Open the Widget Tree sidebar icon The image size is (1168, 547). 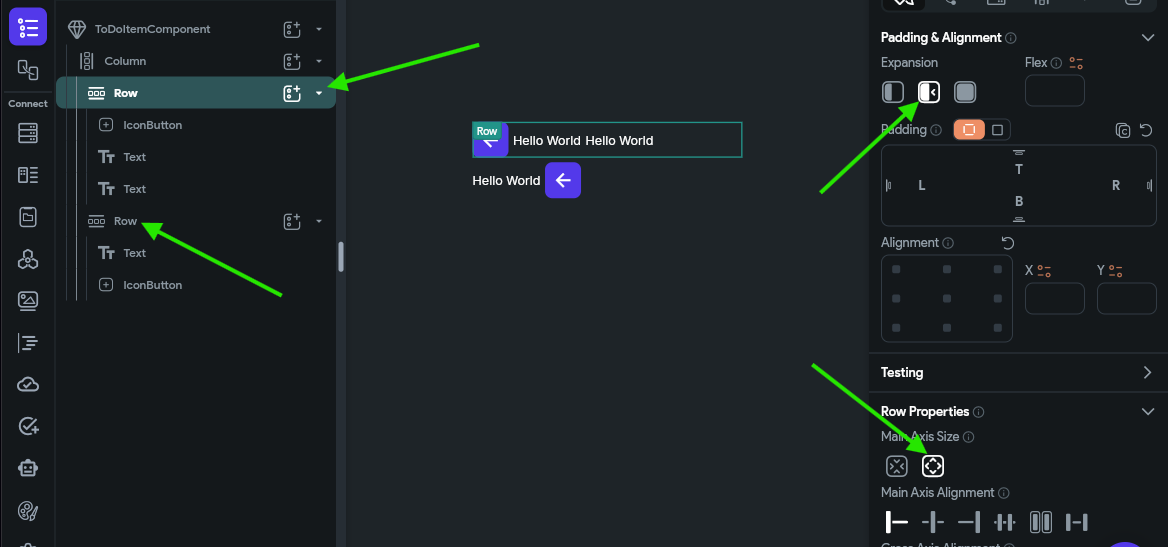(28, 27)
